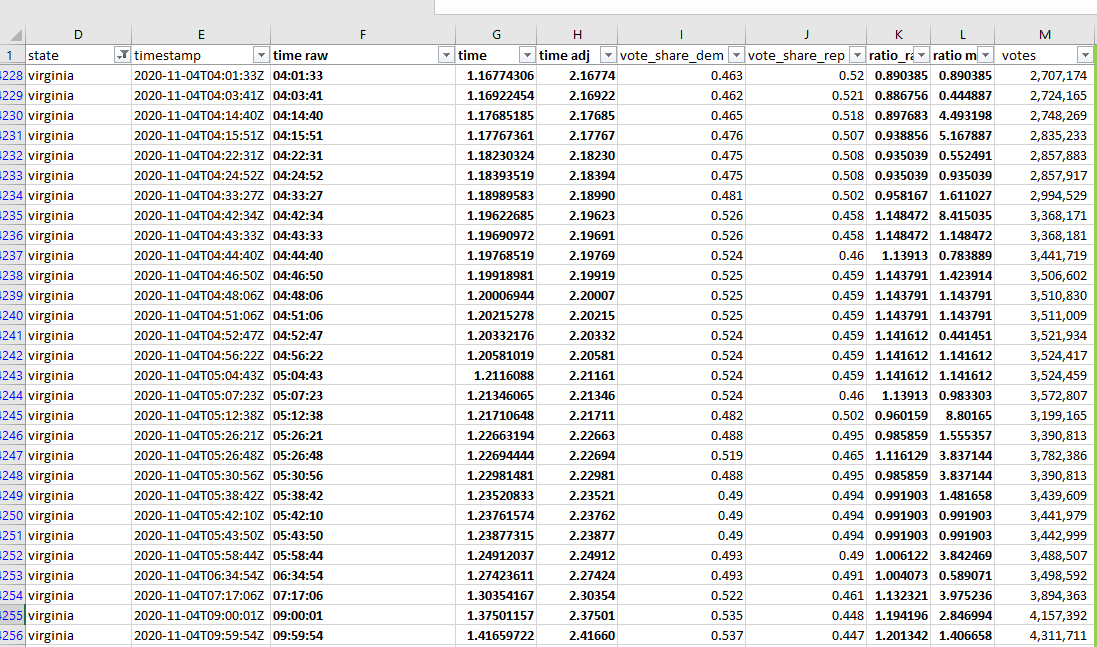The width and height of the screenshot is (1097, 647).
Task: Click cell with timestamp 2020-11-04T04:42:34Z
Action: pyautogui.click(x=201, y=215)
